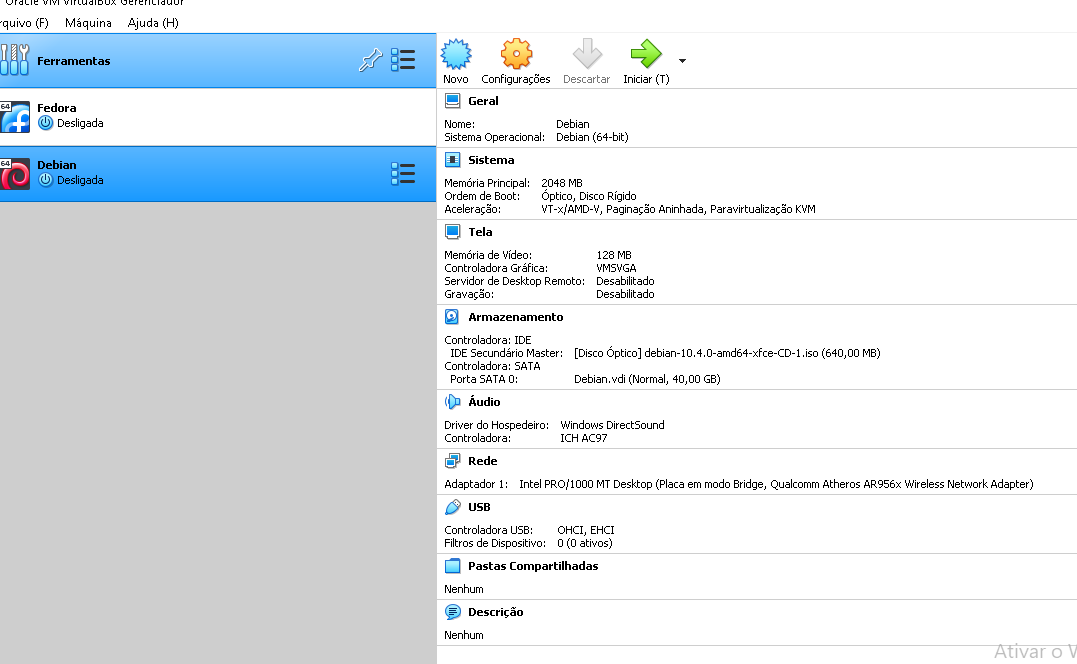1077x664 pixels.
Task: Open the Ajuda (H) menu
Action: click(153, 23)
